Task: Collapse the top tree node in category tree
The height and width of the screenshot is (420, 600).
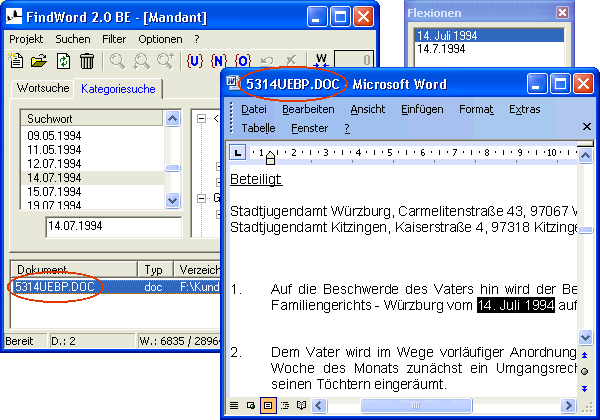Action: [x=201, y=119]
